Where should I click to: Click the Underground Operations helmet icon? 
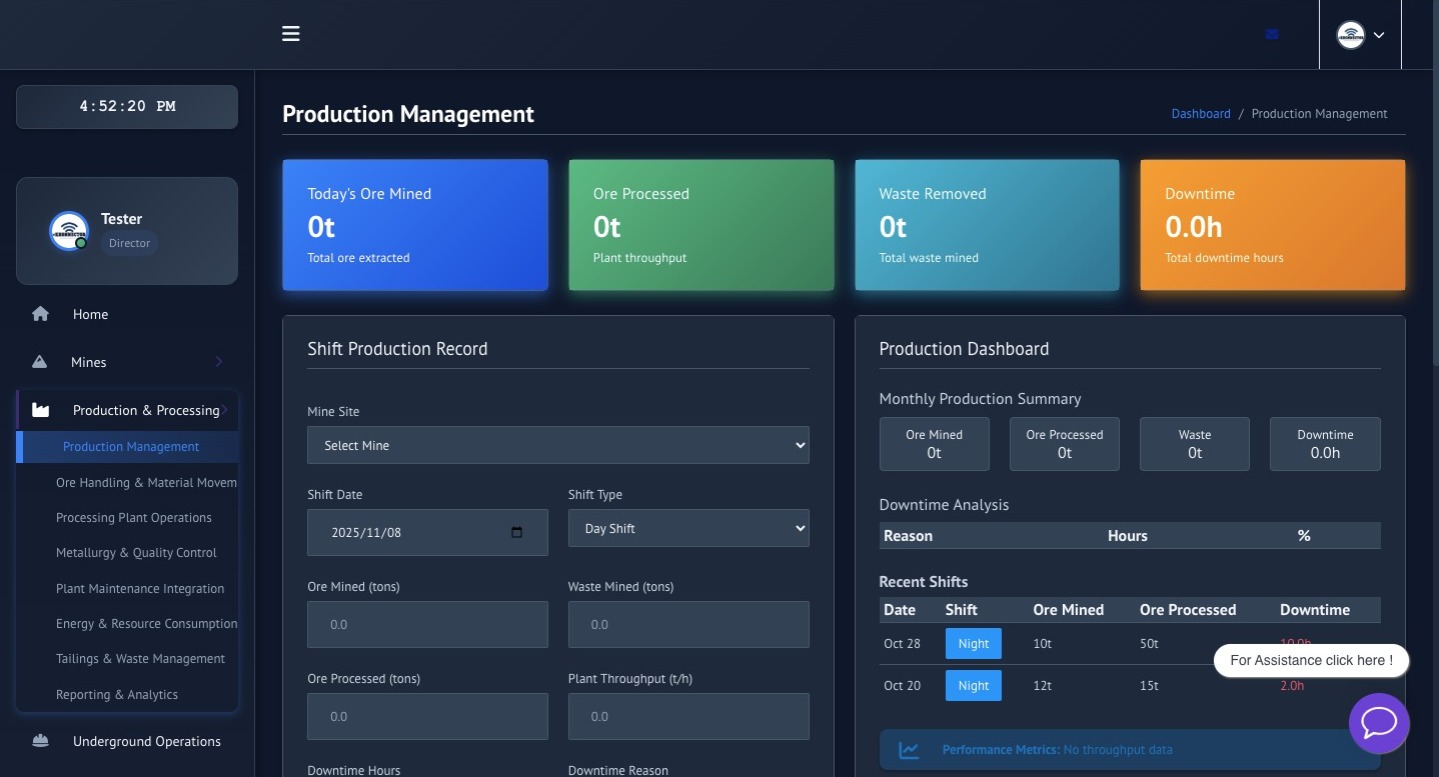coord(40,740)
